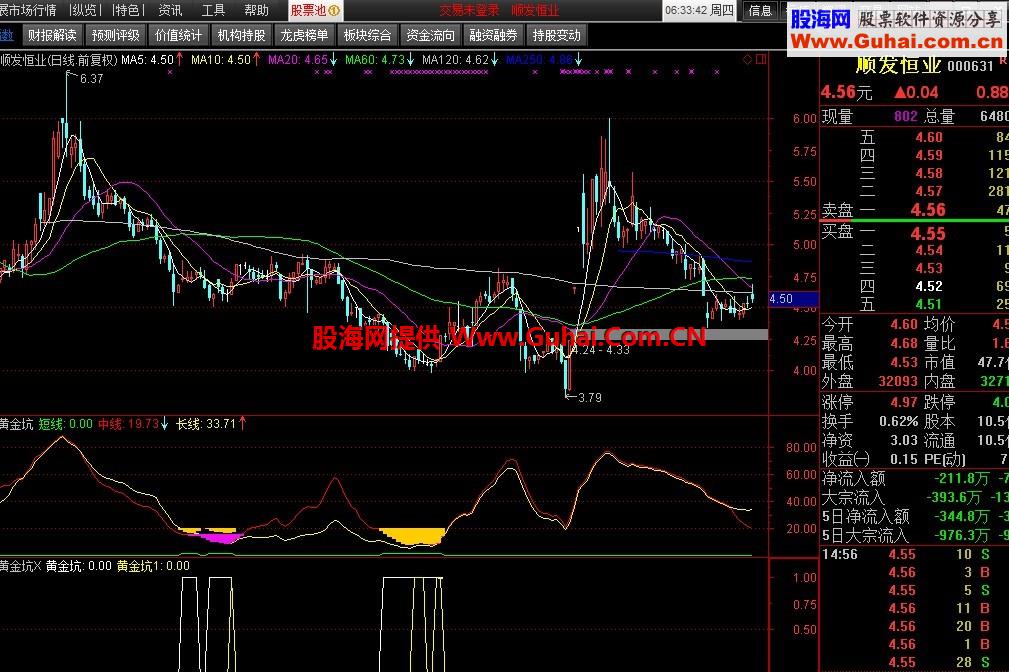Click 顺发恒业 in the top title bar
1009x672 pixels.
(535, 10)
